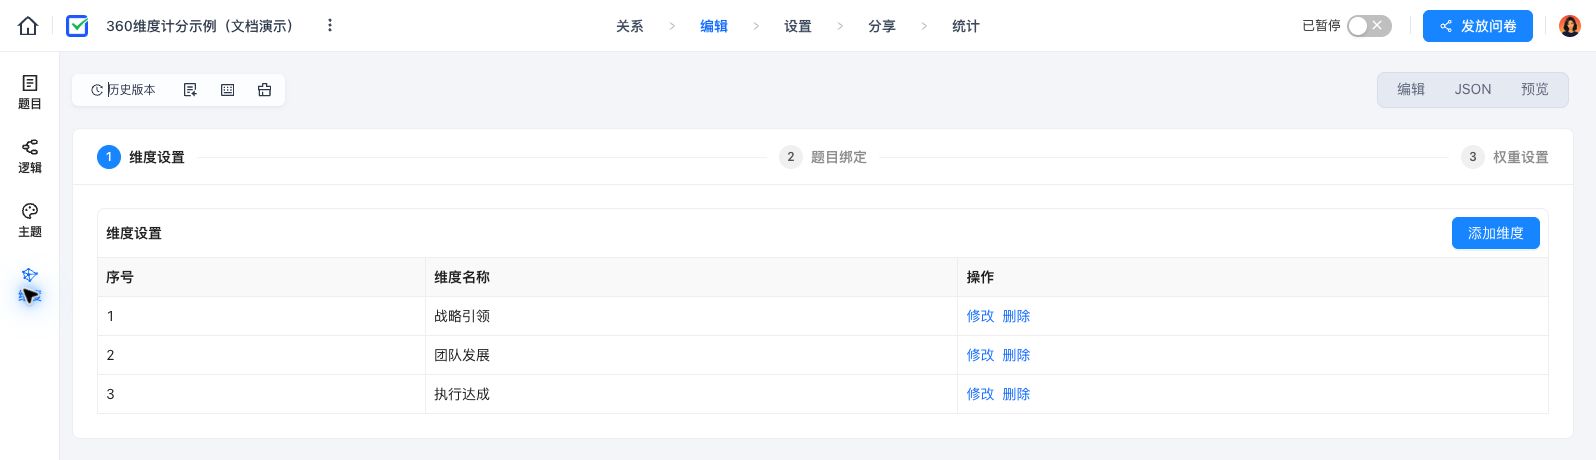Switch to 编辑 view mode at right
The width and height of the screenshot is (1596, 460).
[1411, 89]
